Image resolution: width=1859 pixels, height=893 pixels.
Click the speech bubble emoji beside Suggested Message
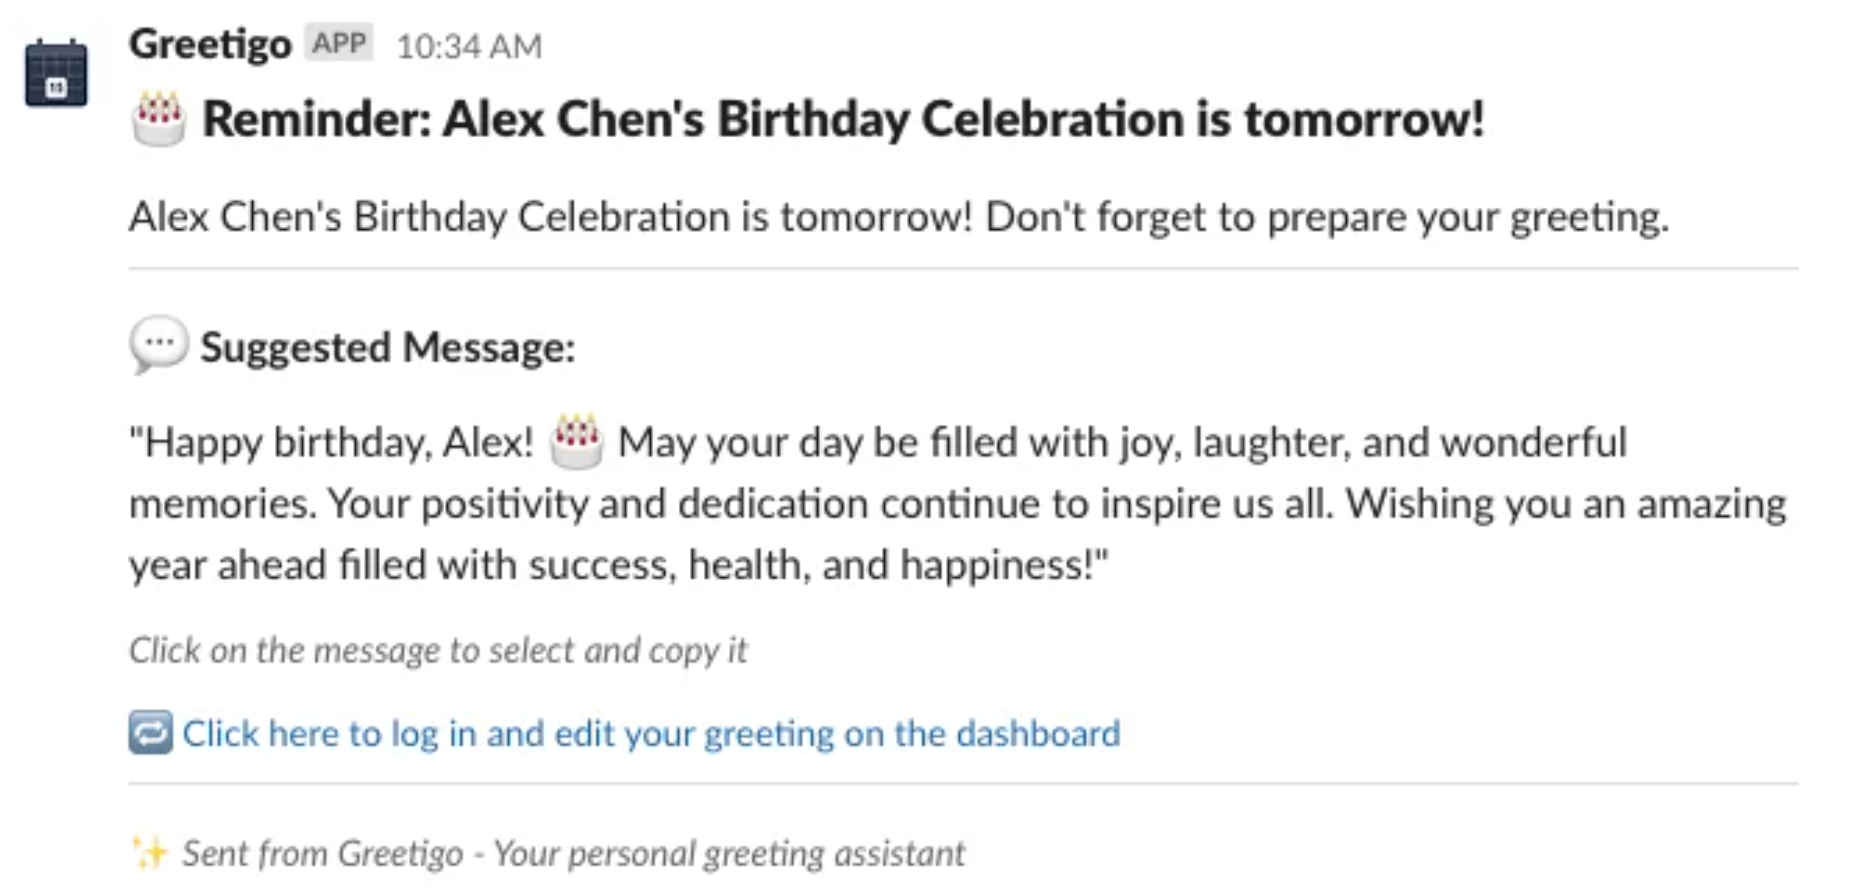158,346
